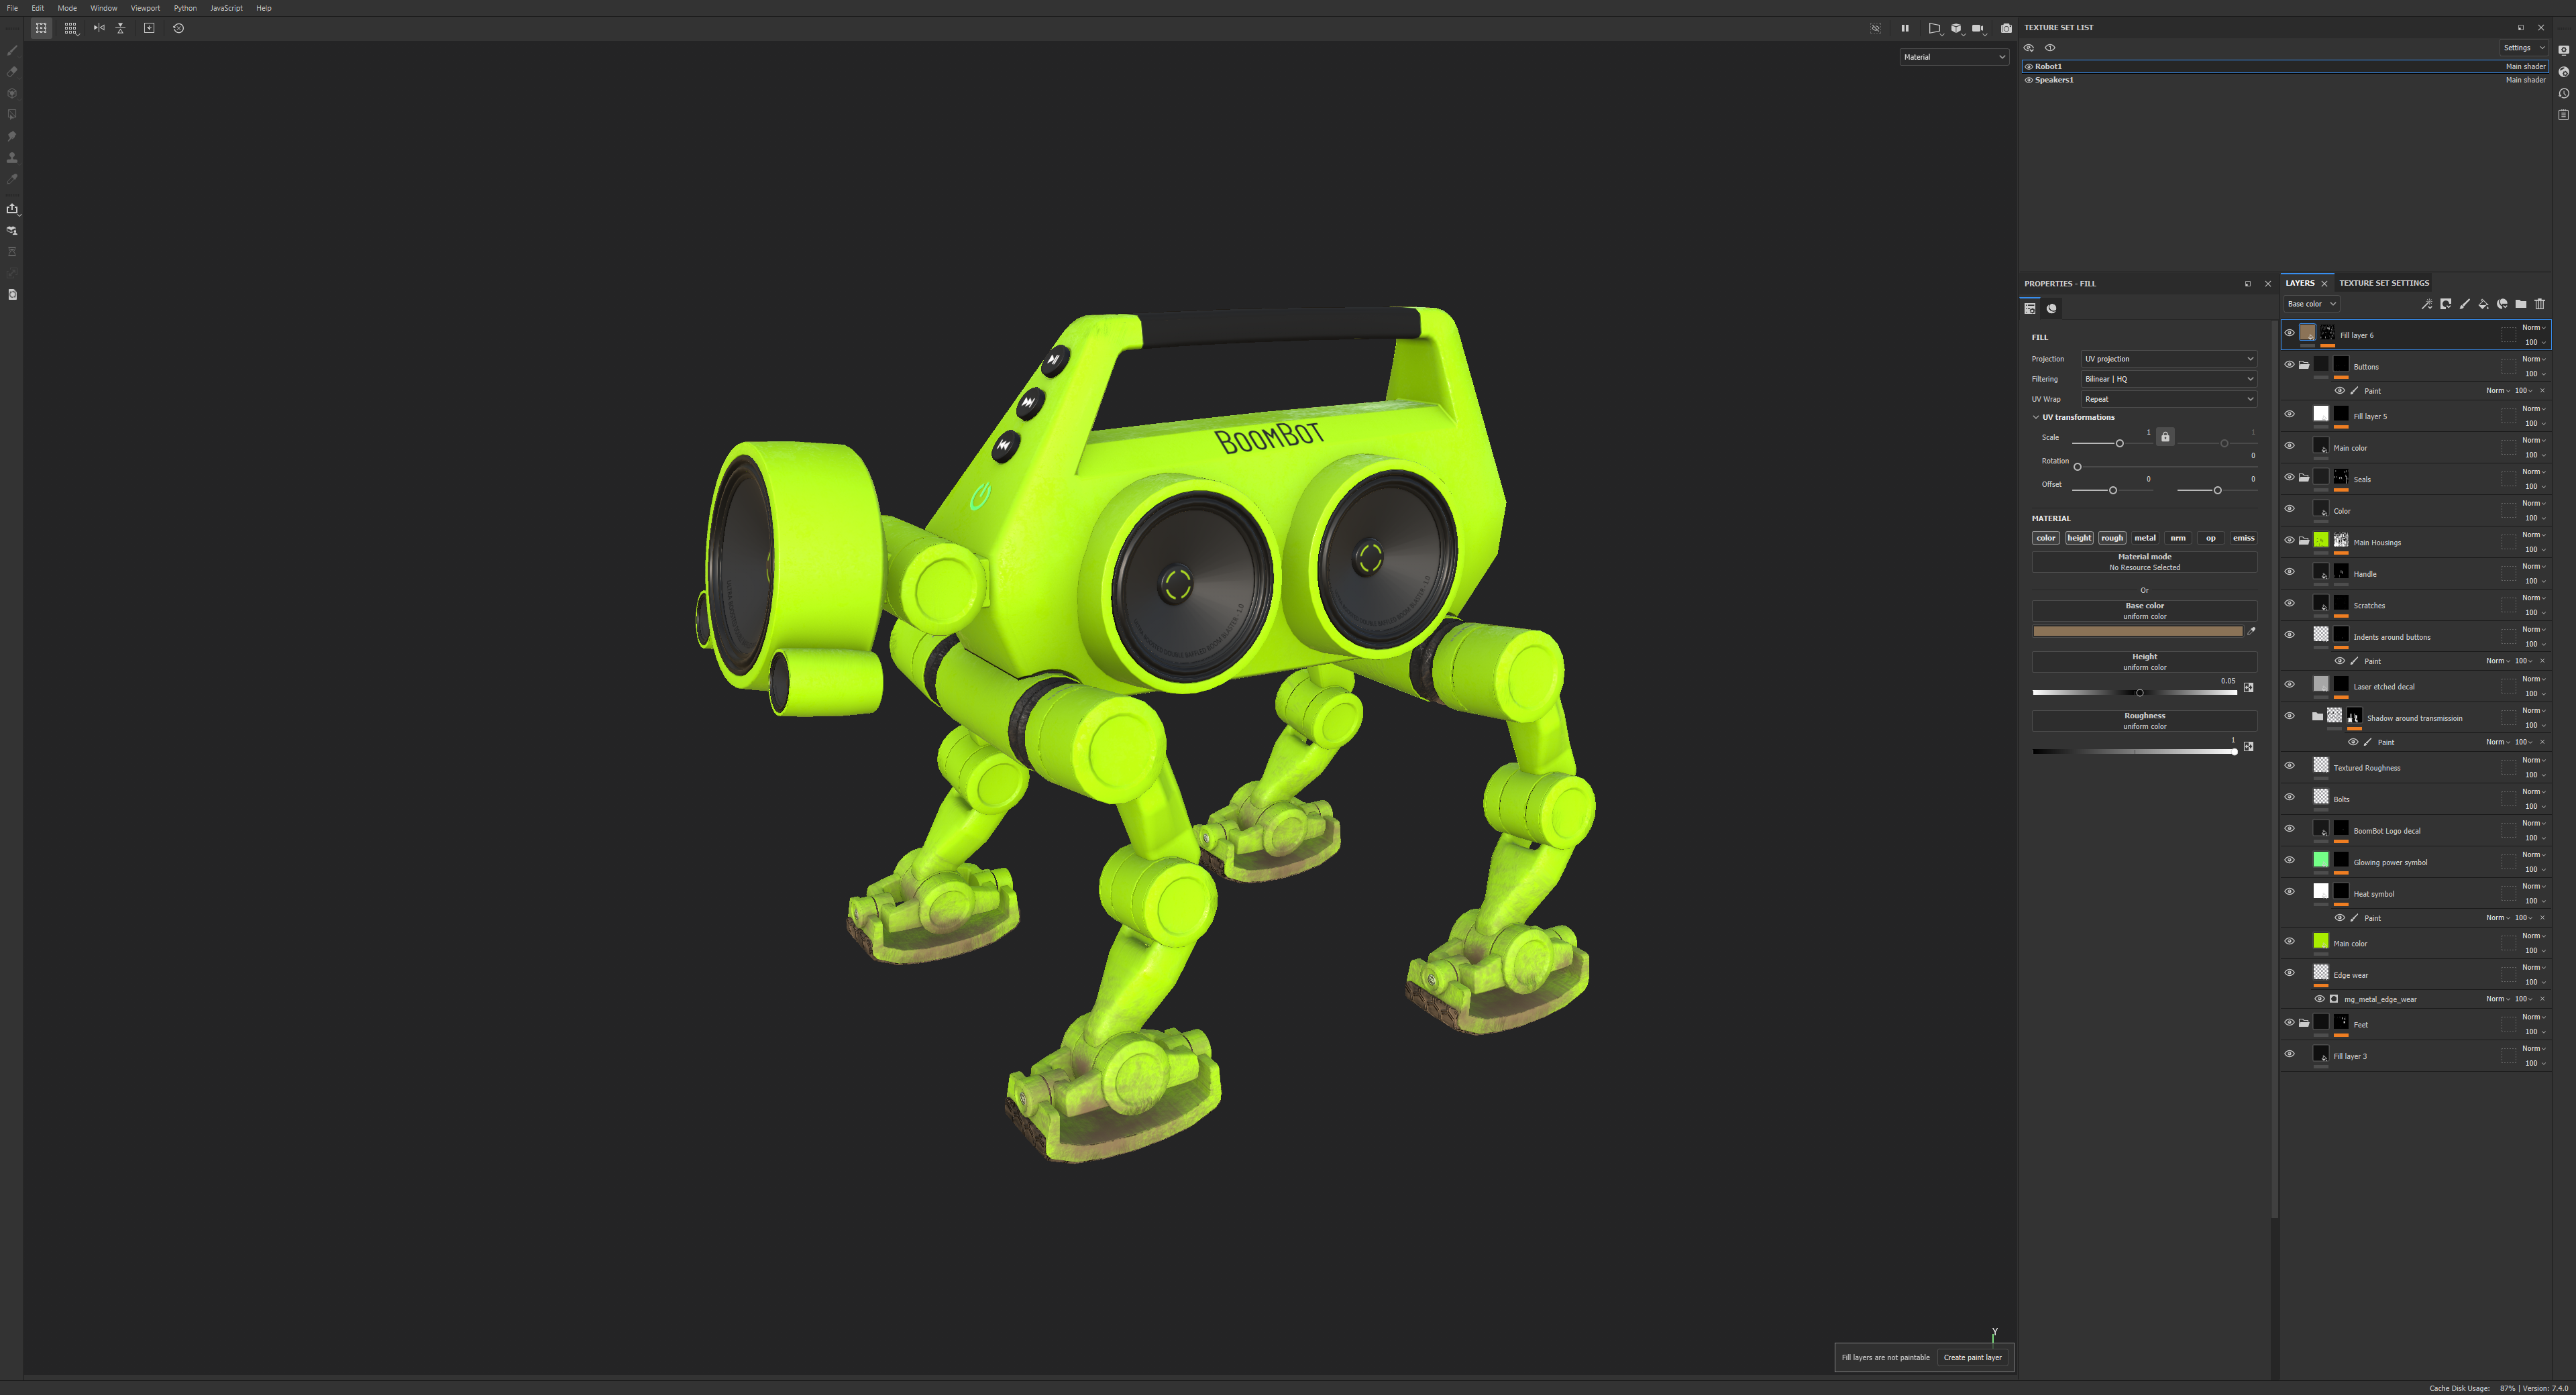Toggle visibility of Scratches layer
2576x1395 pixels.
[2289, 603]
